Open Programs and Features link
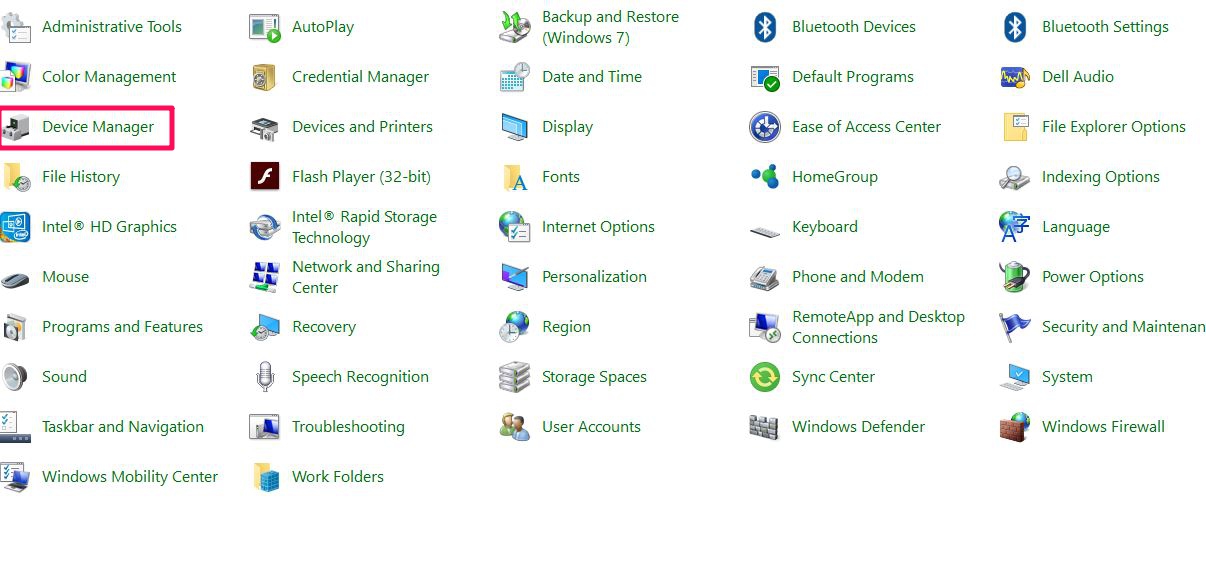The image size is (1206, 578). click(x=122, y=327)
